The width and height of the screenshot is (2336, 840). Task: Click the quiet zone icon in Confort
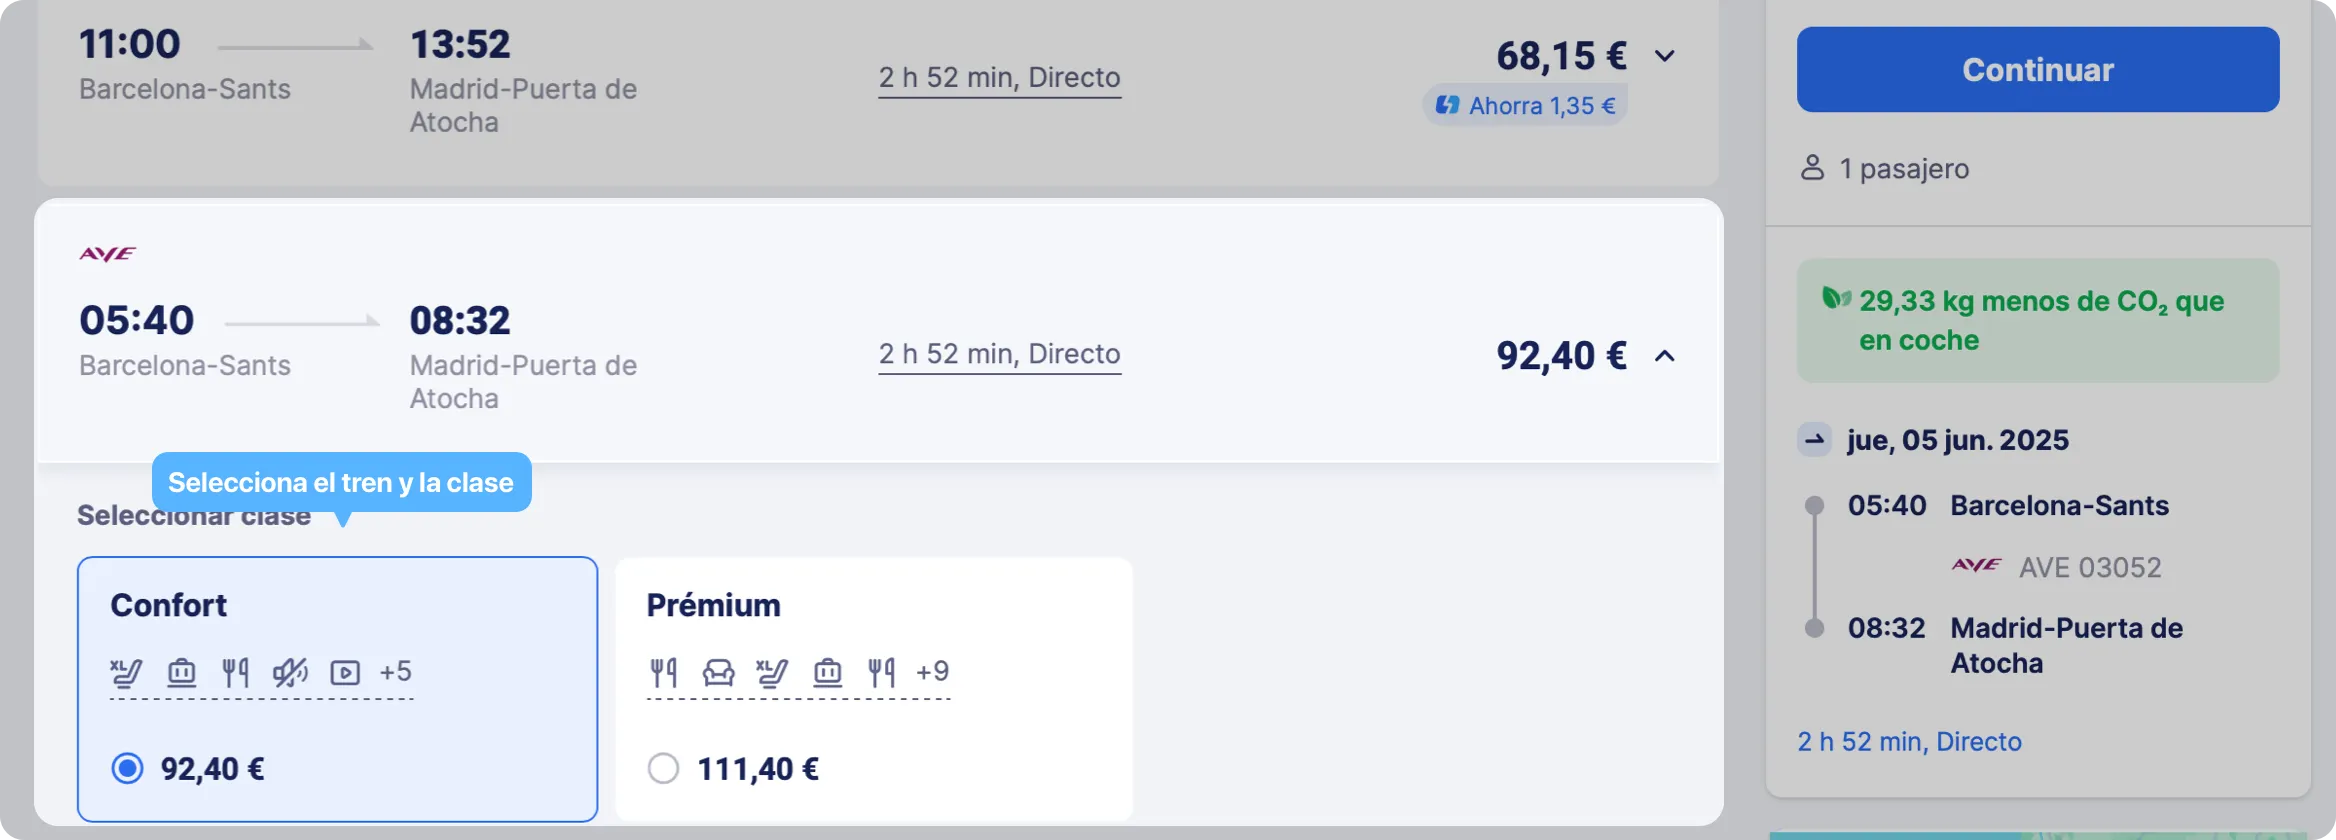(x=290, y=672)
